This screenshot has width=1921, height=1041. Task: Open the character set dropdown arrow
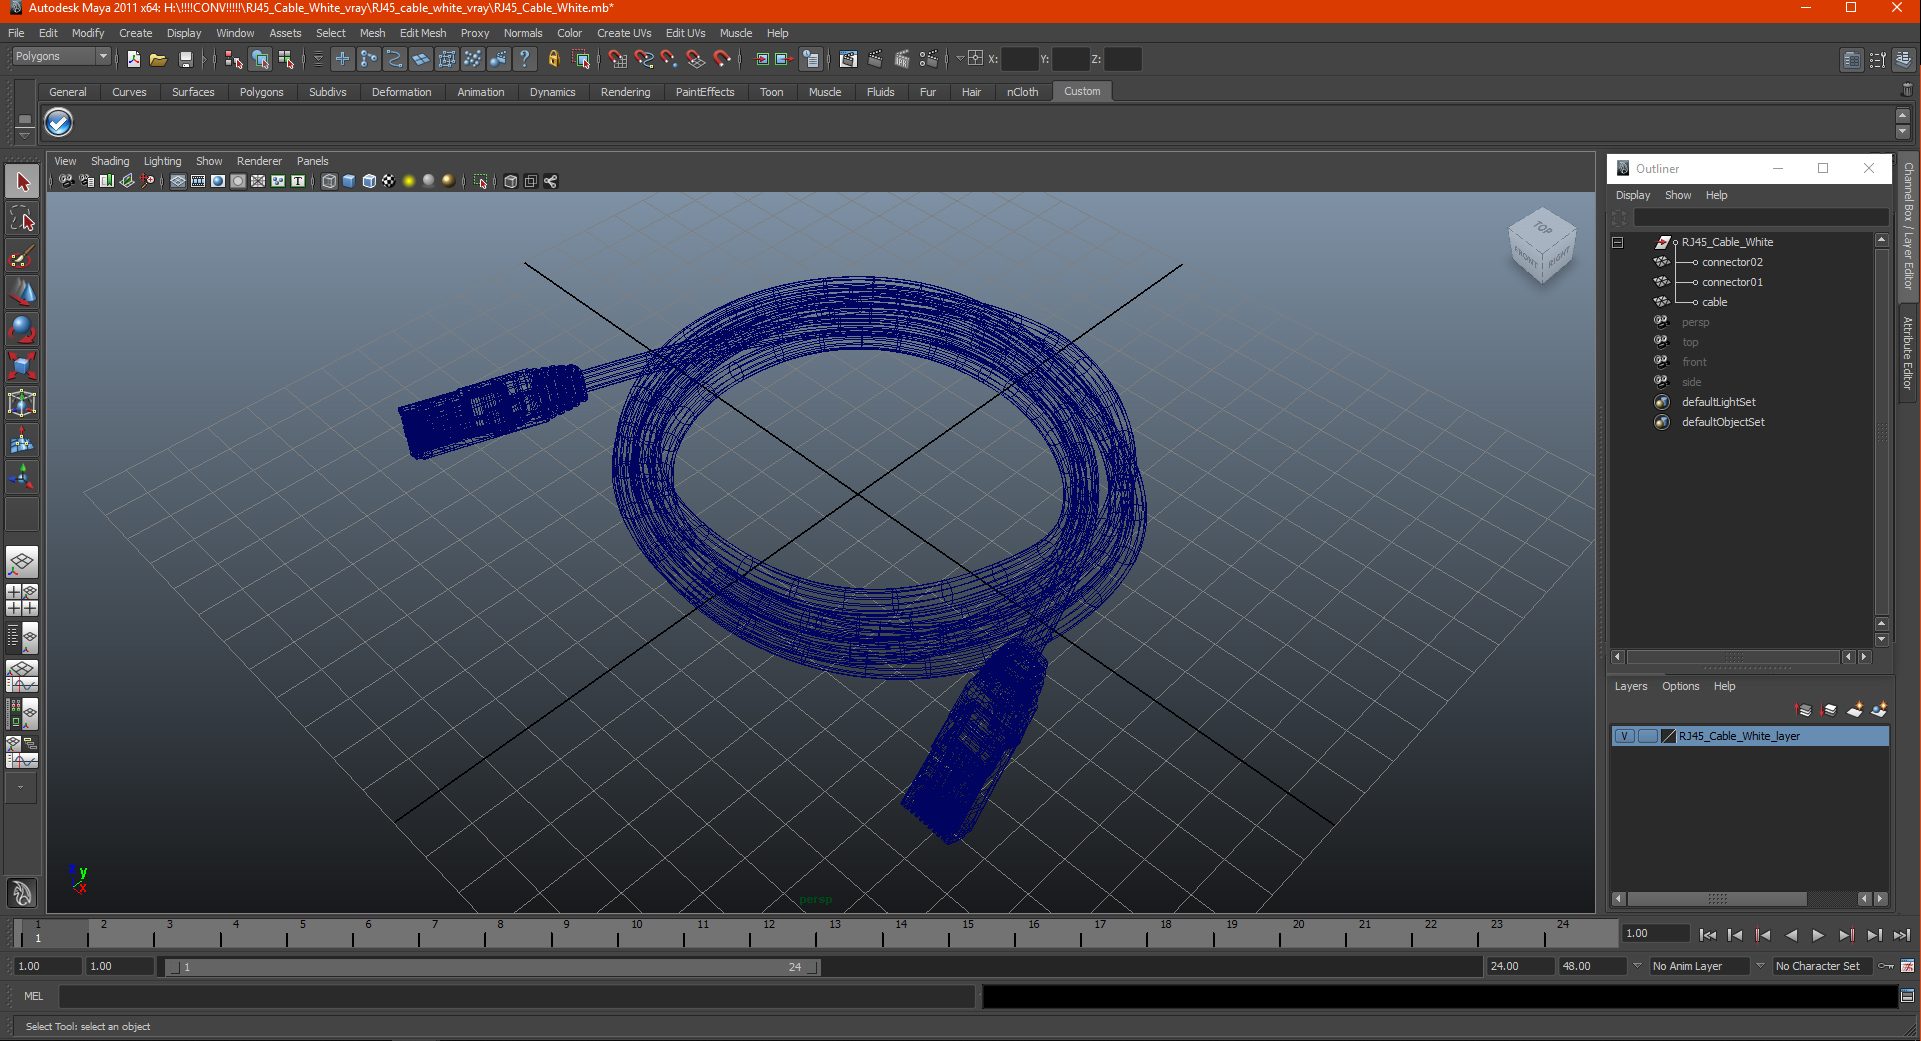point(1760,966)
